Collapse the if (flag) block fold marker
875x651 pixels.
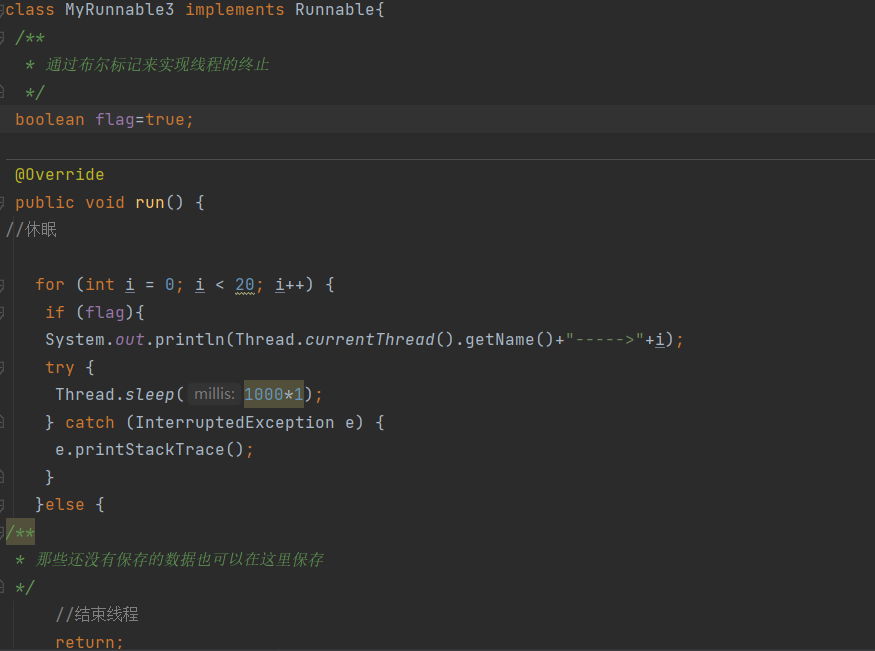pos(2,312)
